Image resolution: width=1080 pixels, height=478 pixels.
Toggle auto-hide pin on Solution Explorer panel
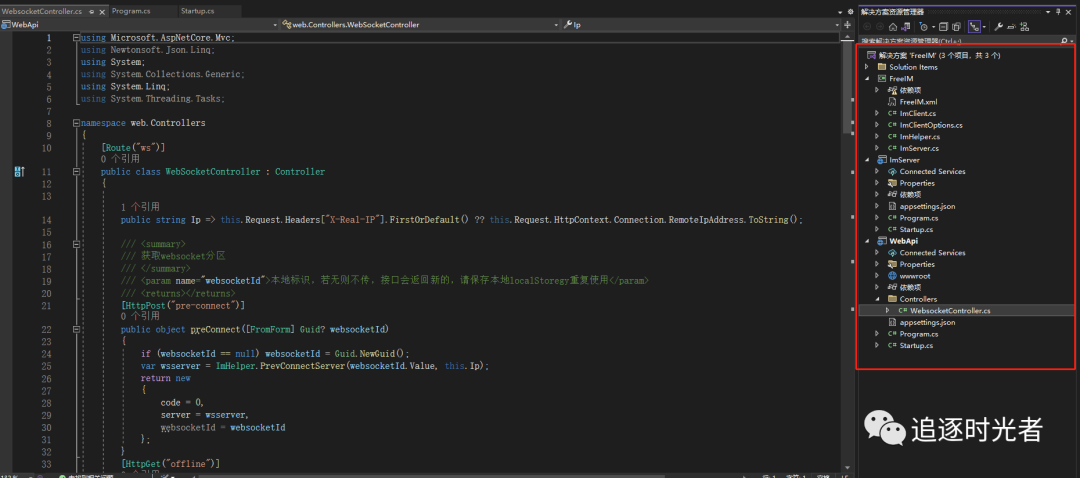(x=1057, y=10)
